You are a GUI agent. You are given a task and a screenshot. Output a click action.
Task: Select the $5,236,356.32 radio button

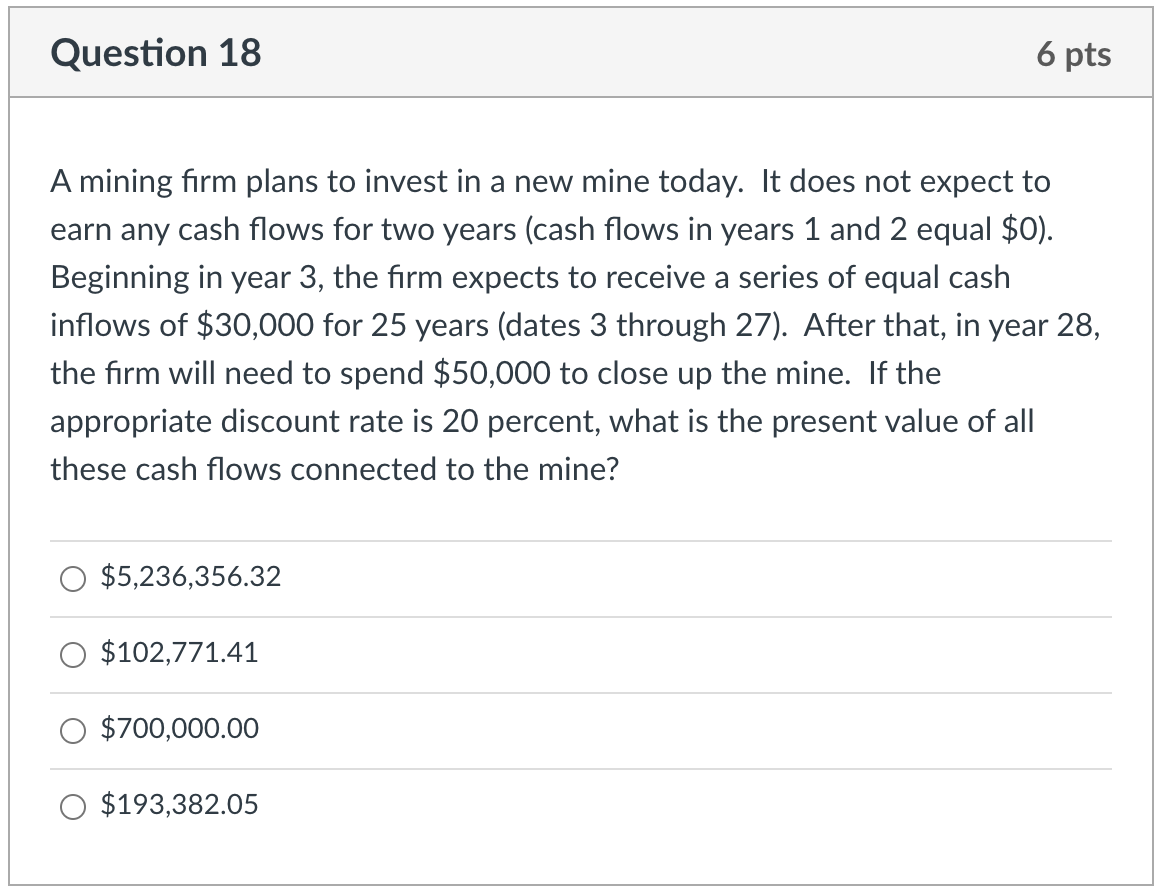pos(73,578)
